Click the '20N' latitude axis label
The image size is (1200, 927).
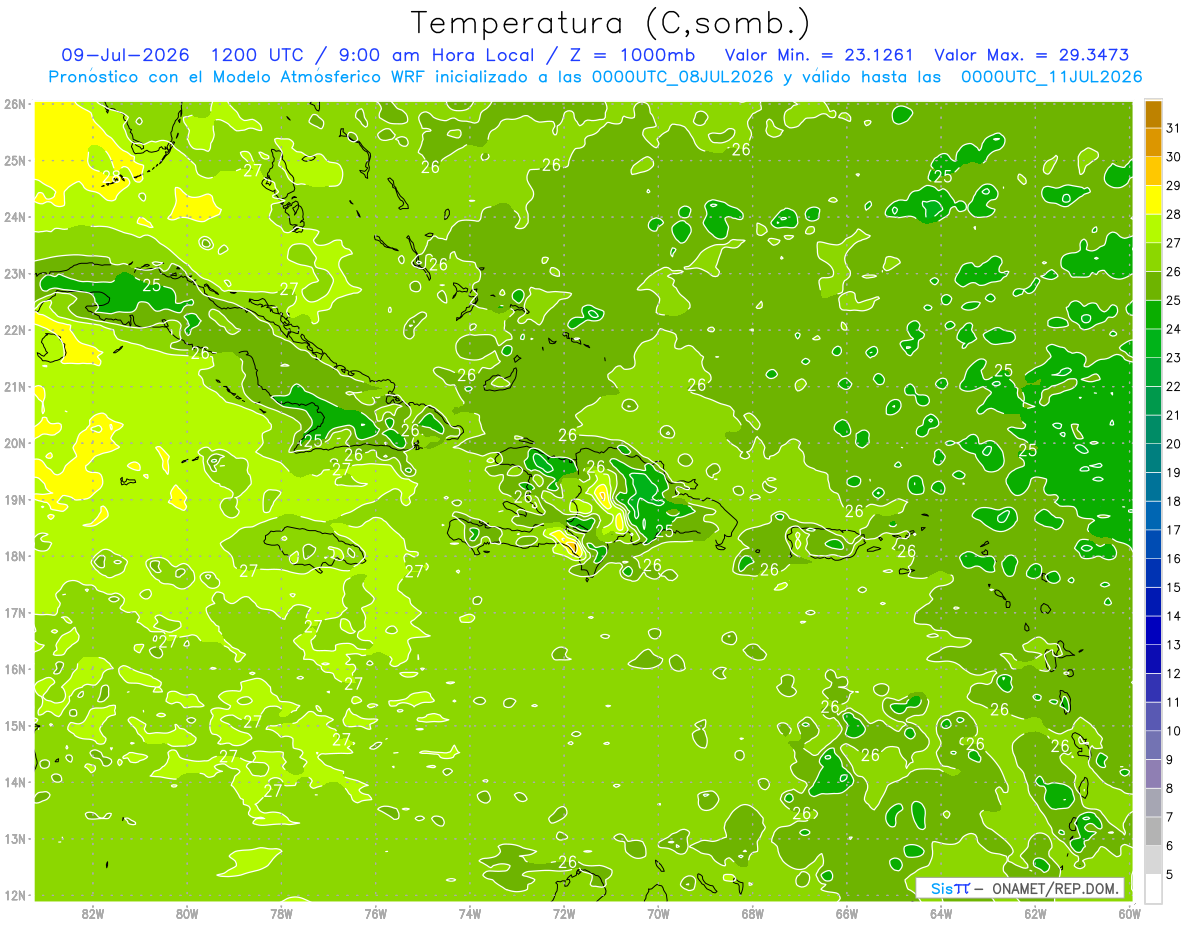pyautogui.click(x=16, y=443)
